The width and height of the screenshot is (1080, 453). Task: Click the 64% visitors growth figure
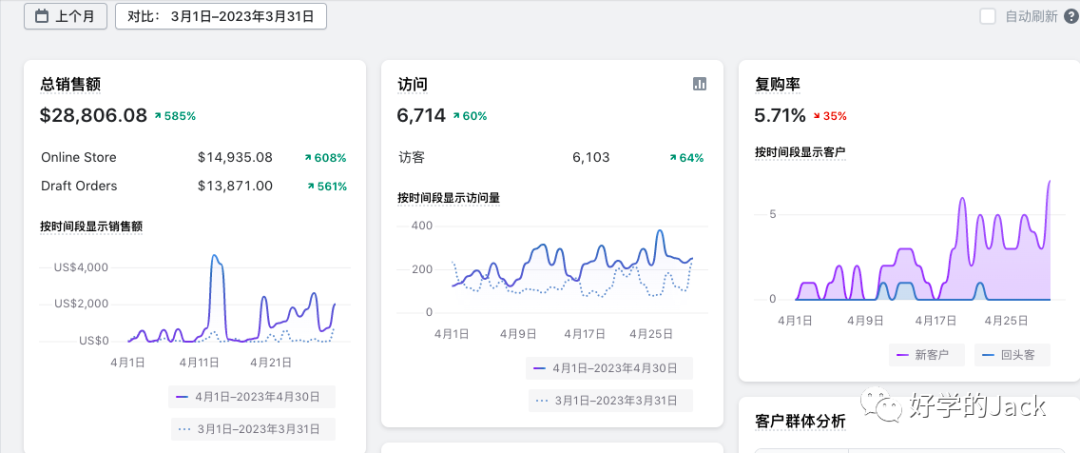coord(687,158)
